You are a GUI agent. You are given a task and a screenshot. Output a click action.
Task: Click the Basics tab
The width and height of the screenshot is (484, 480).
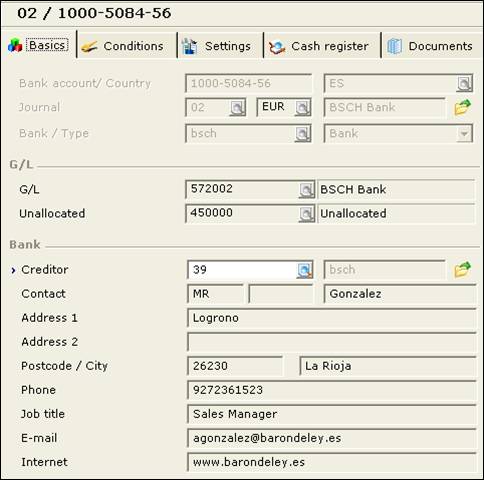tap(39, 45)
